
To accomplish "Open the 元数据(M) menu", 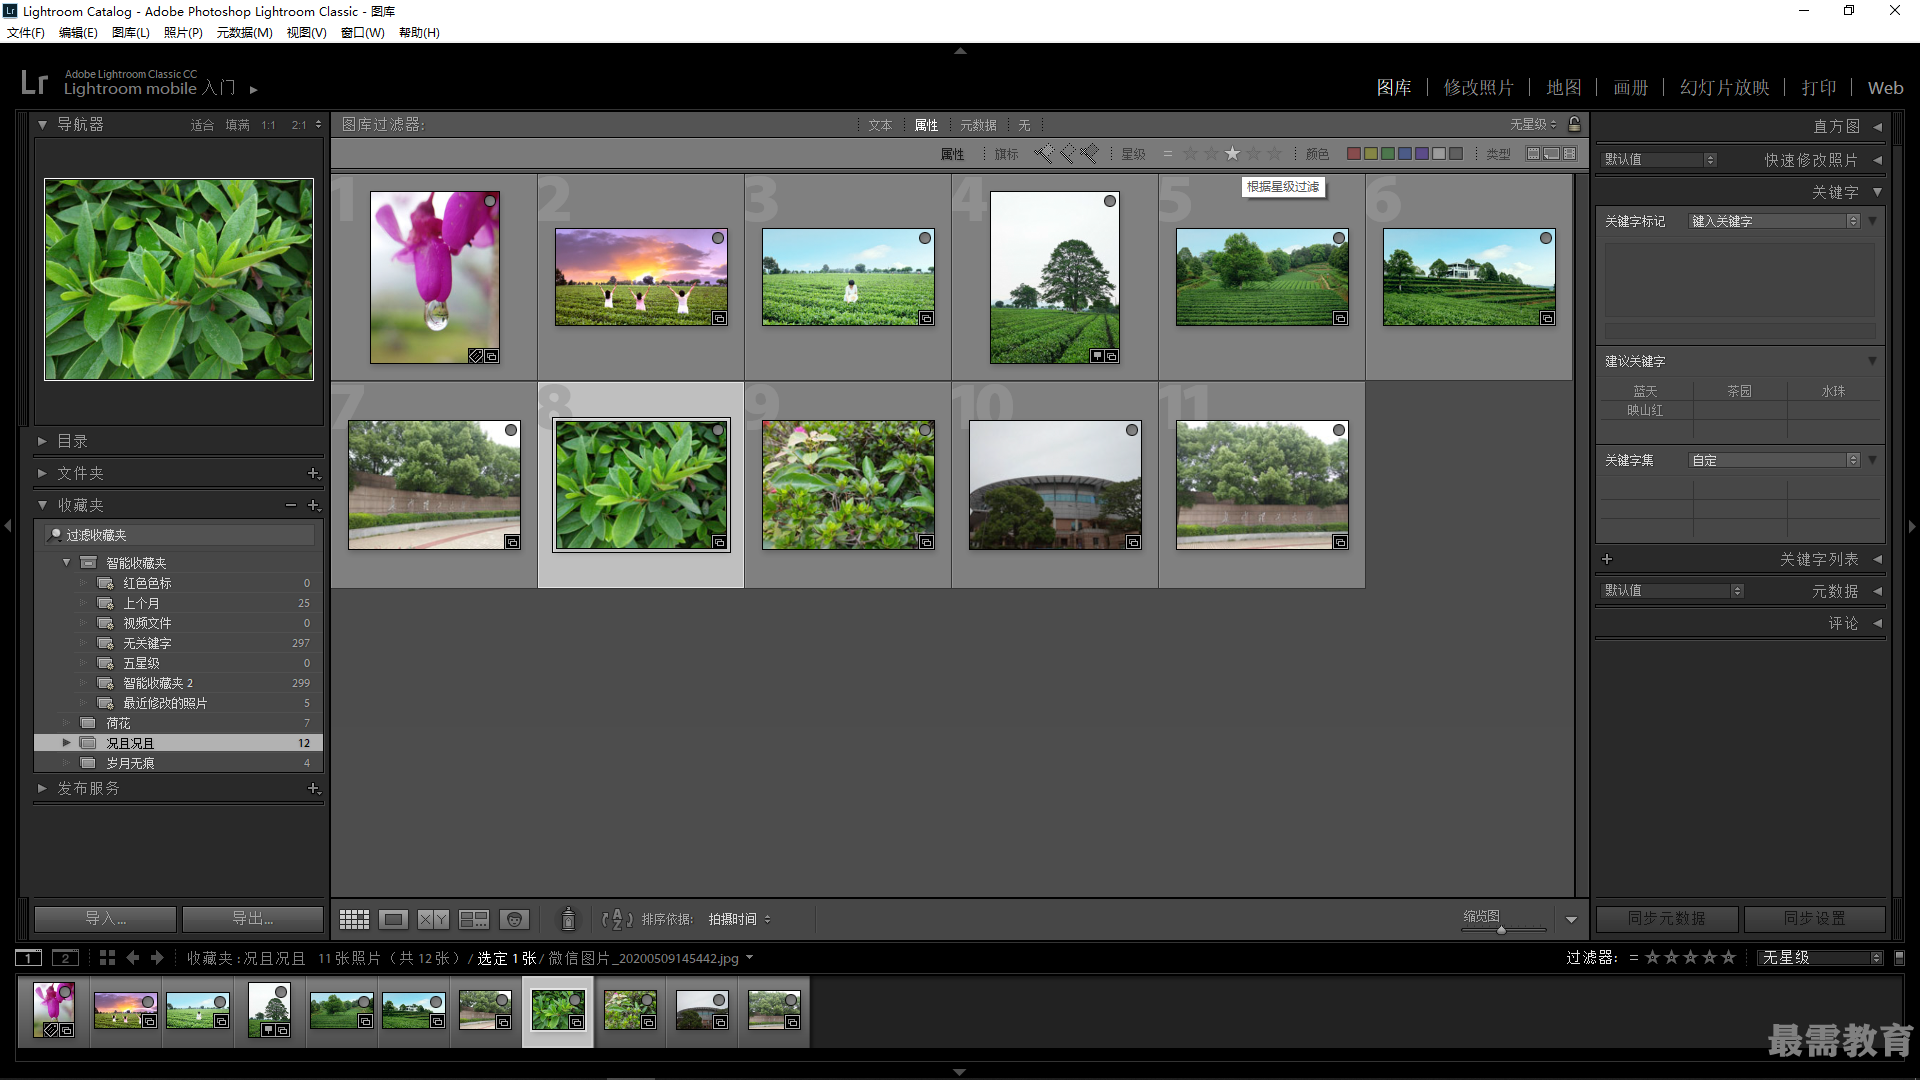I will pyautogui.click(x=244, y=33).
